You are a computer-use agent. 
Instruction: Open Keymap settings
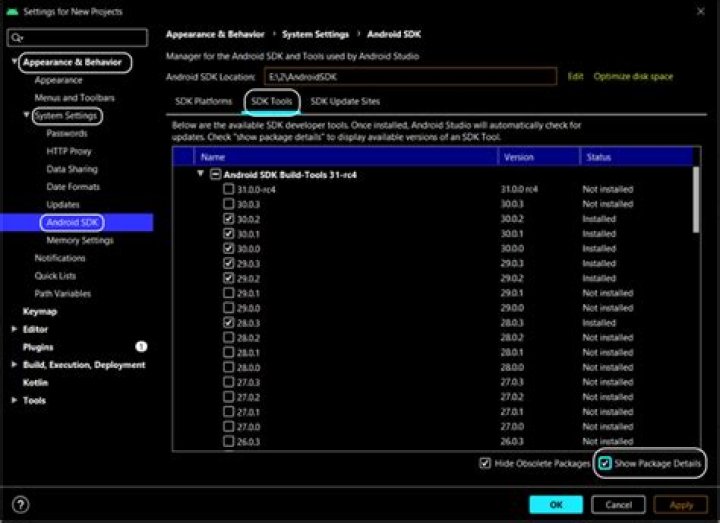[x=40, y=311]
